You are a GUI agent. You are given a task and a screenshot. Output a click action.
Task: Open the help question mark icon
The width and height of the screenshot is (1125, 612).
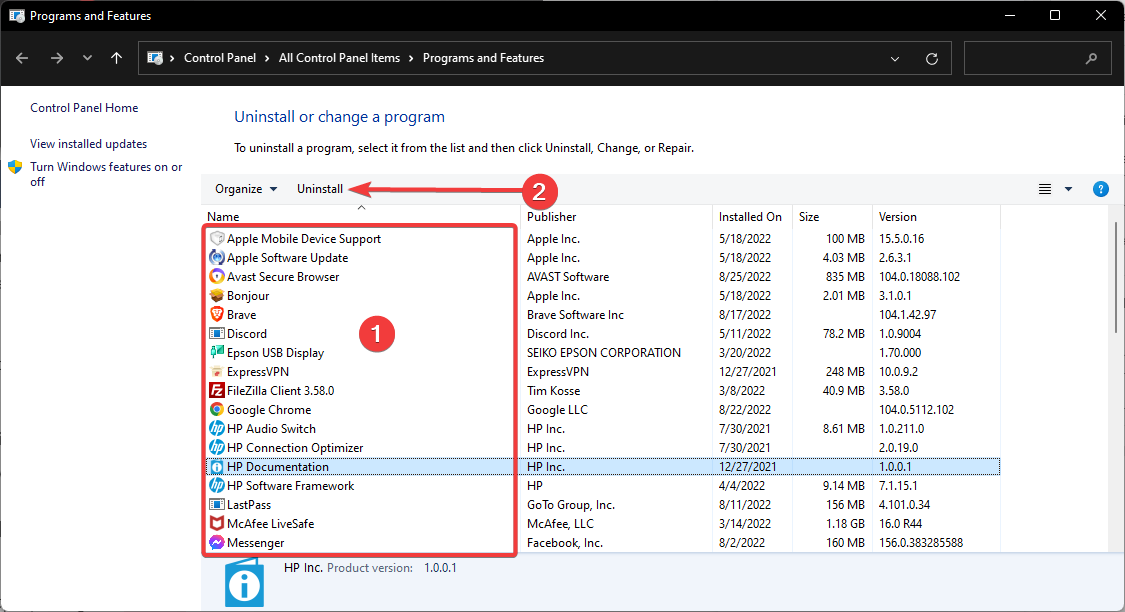click(1101, 189)
